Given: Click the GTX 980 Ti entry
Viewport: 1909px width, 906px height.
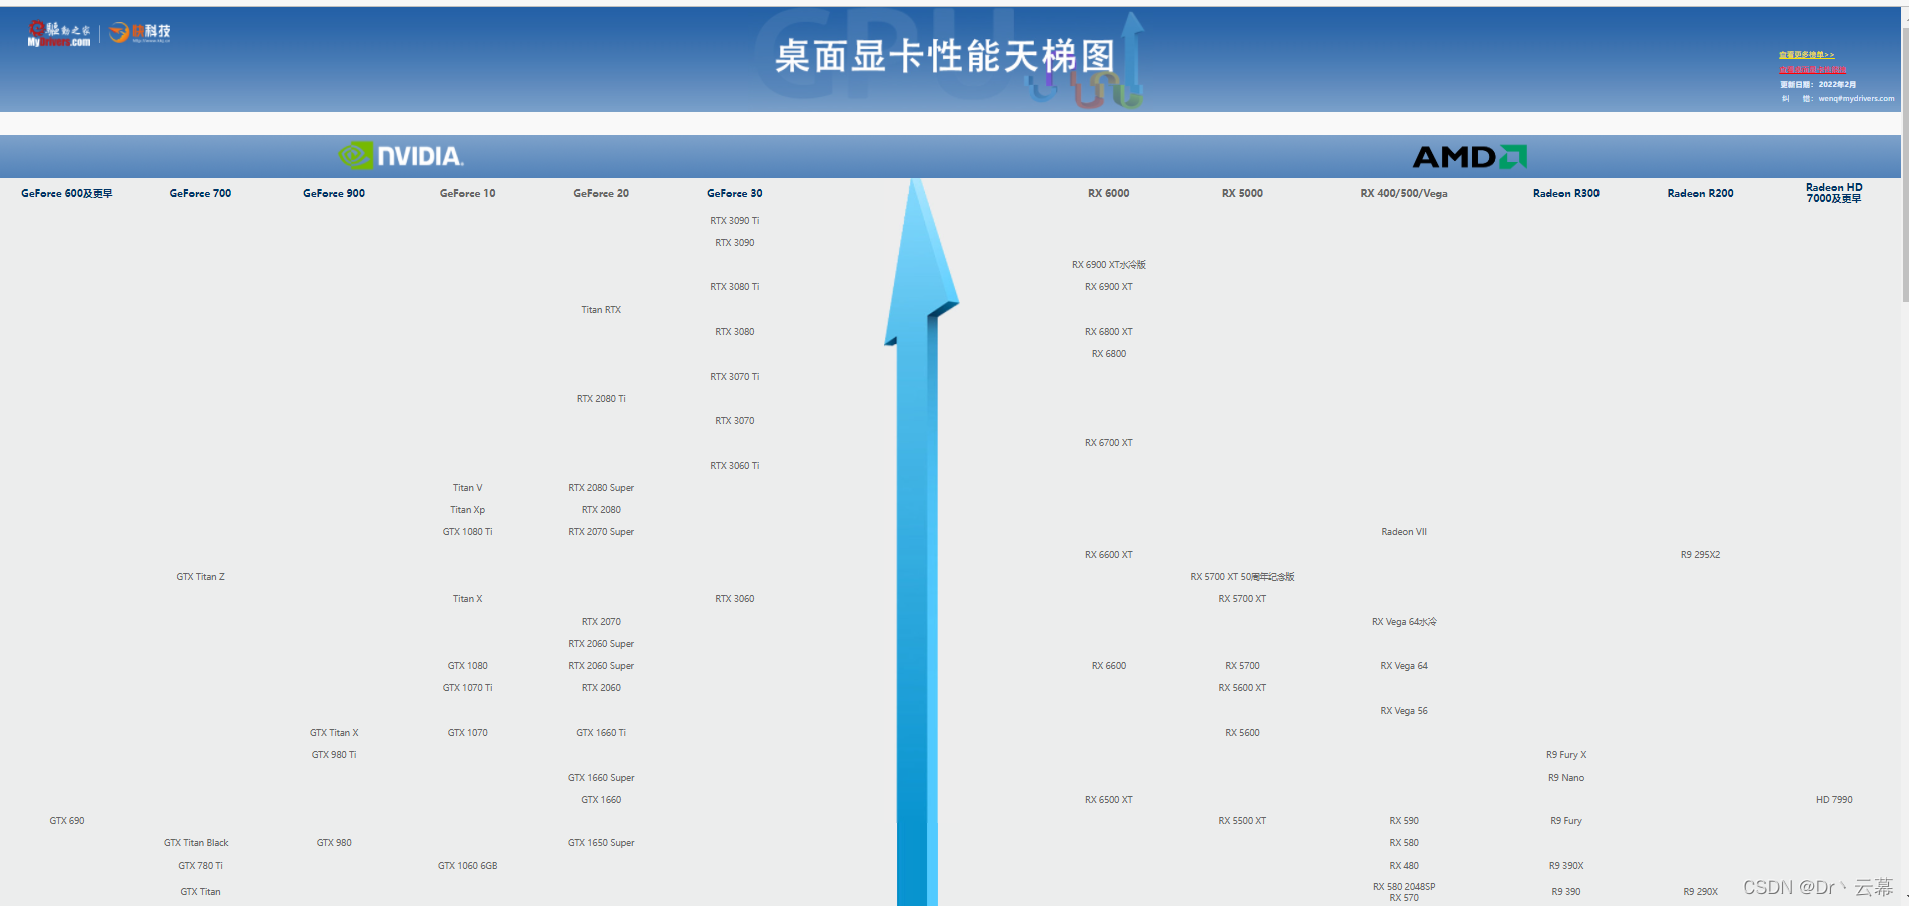Looking at the screenshot, I should pos(334,755).
